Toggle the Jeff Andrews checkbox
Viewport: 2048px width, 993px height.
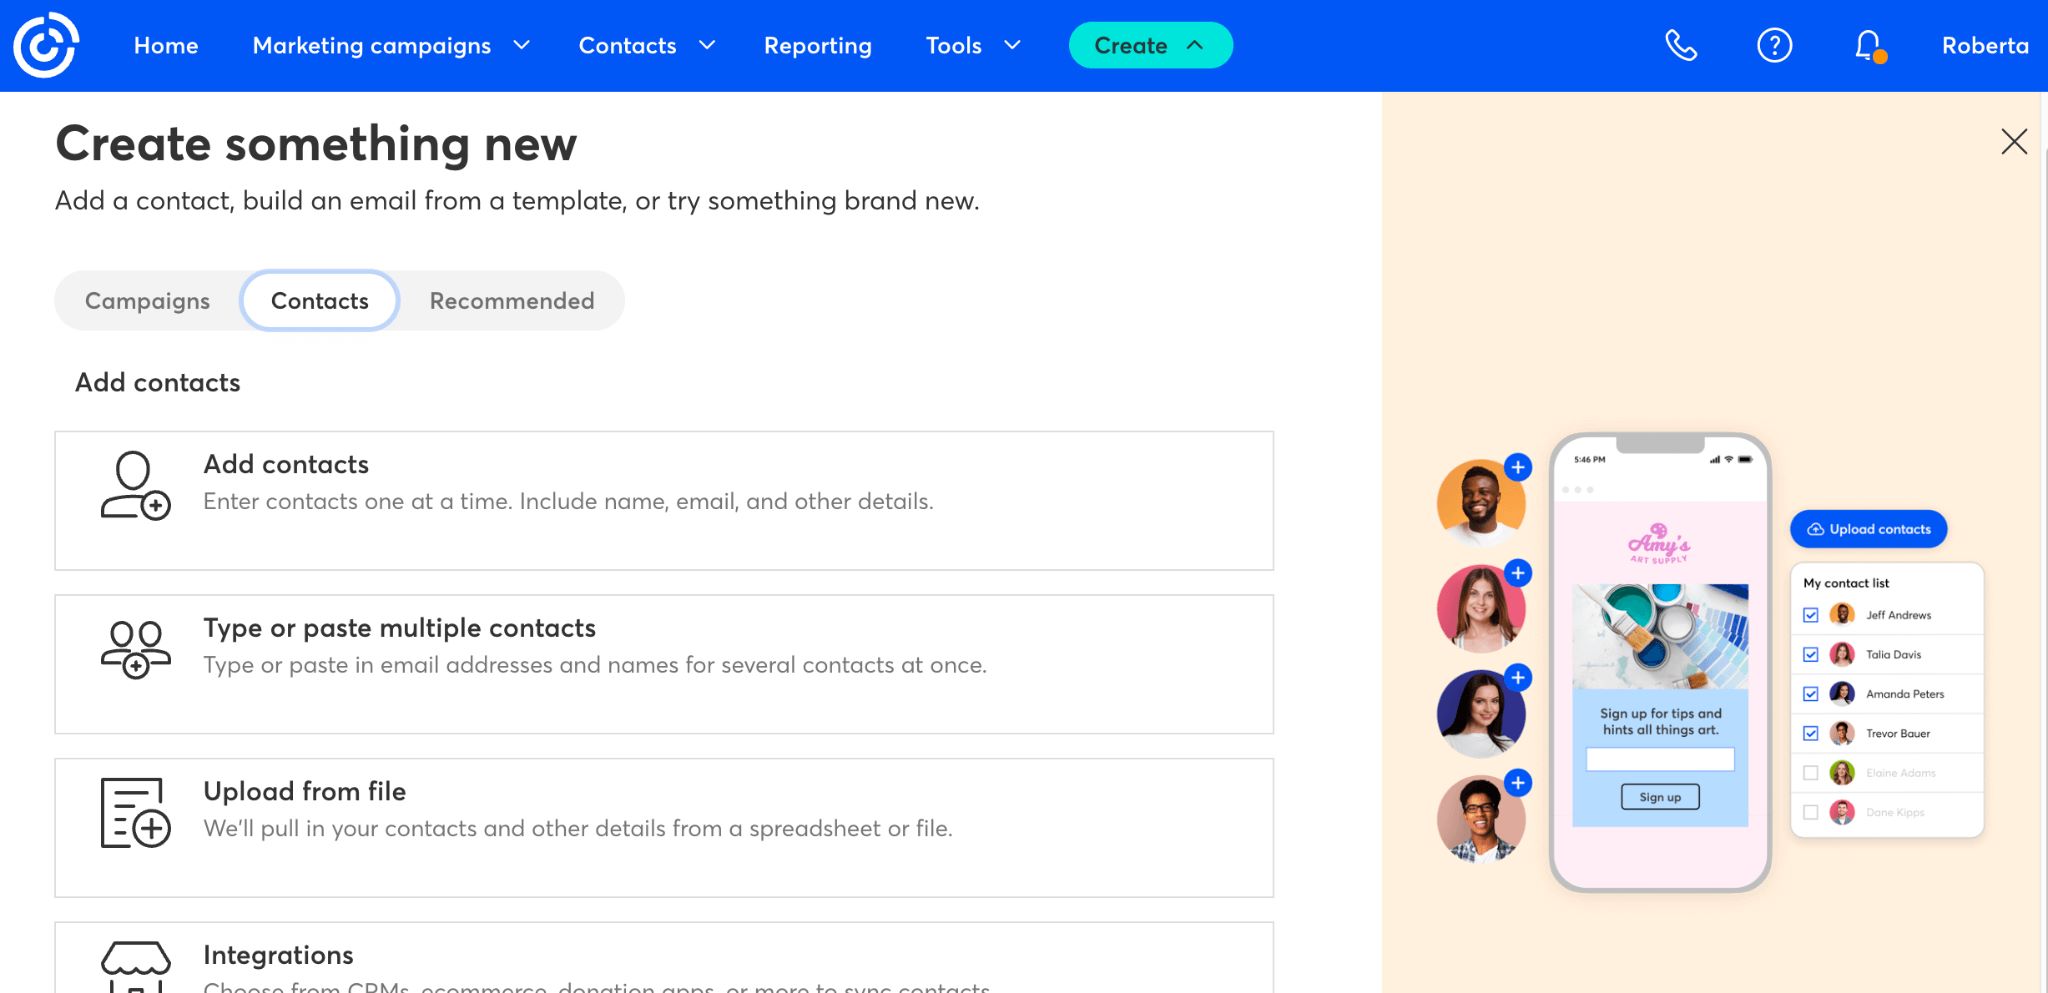[1810, 615]
